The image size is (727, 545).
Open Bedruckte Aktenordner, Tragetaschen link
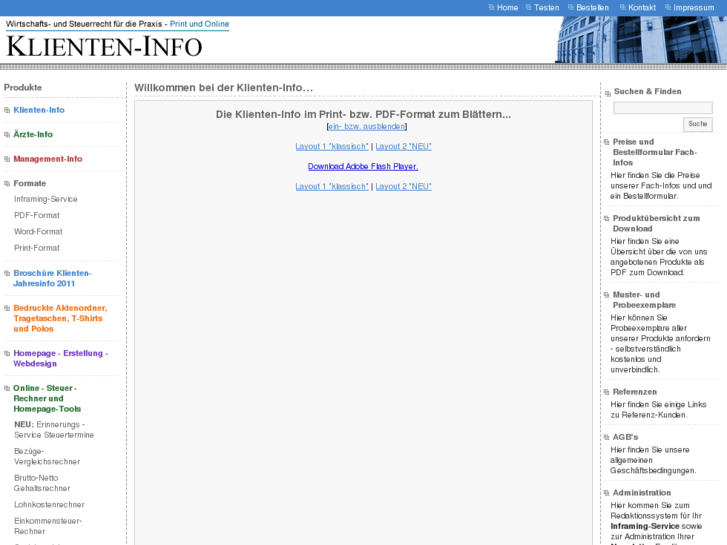(60, 318)
